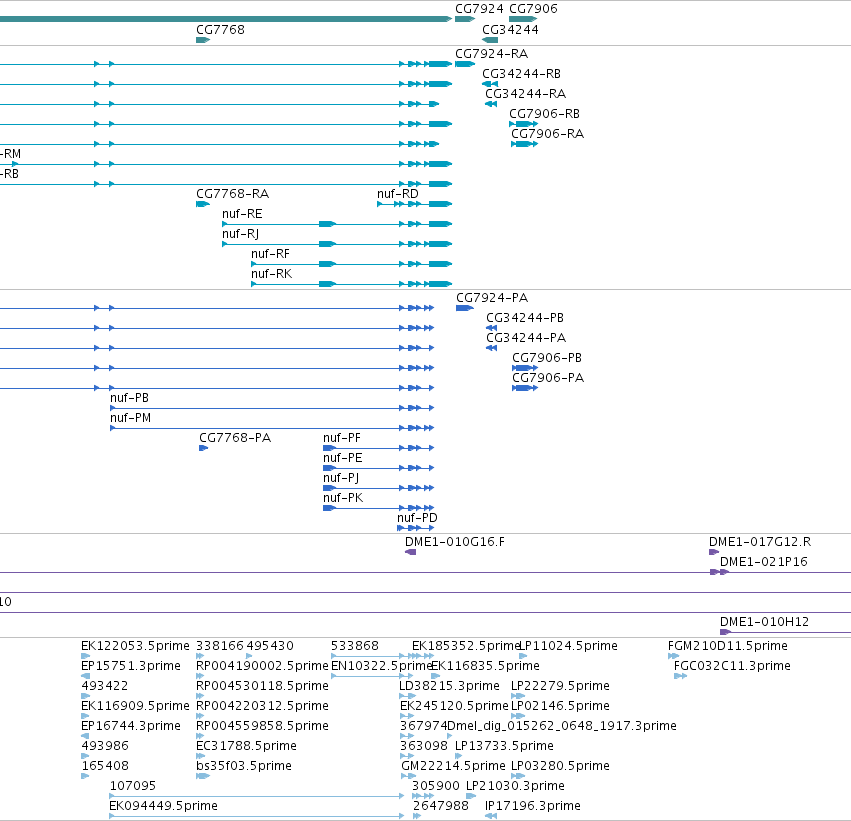The image size is (851, 821).
Task: Click EST FGC032C11.3prime
Action: 681,677
